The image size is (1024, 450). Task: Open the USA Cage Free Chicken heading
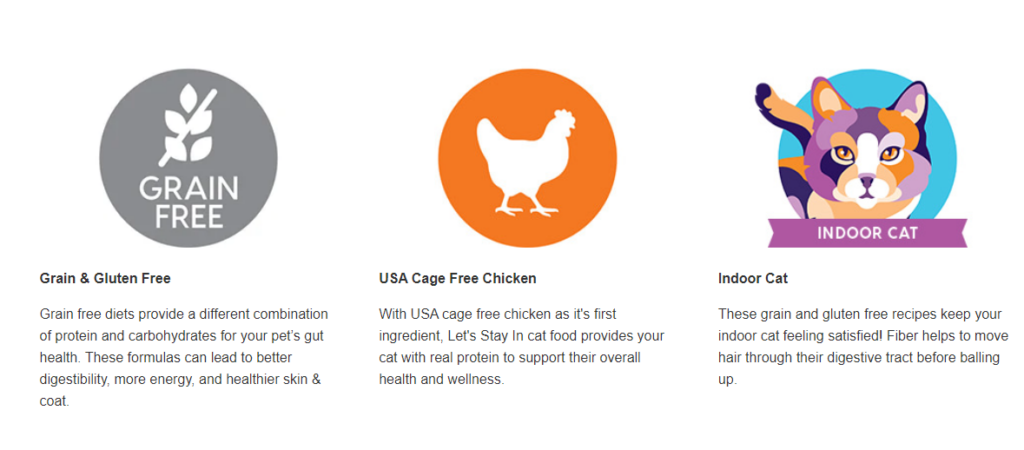tap(458, 278)
